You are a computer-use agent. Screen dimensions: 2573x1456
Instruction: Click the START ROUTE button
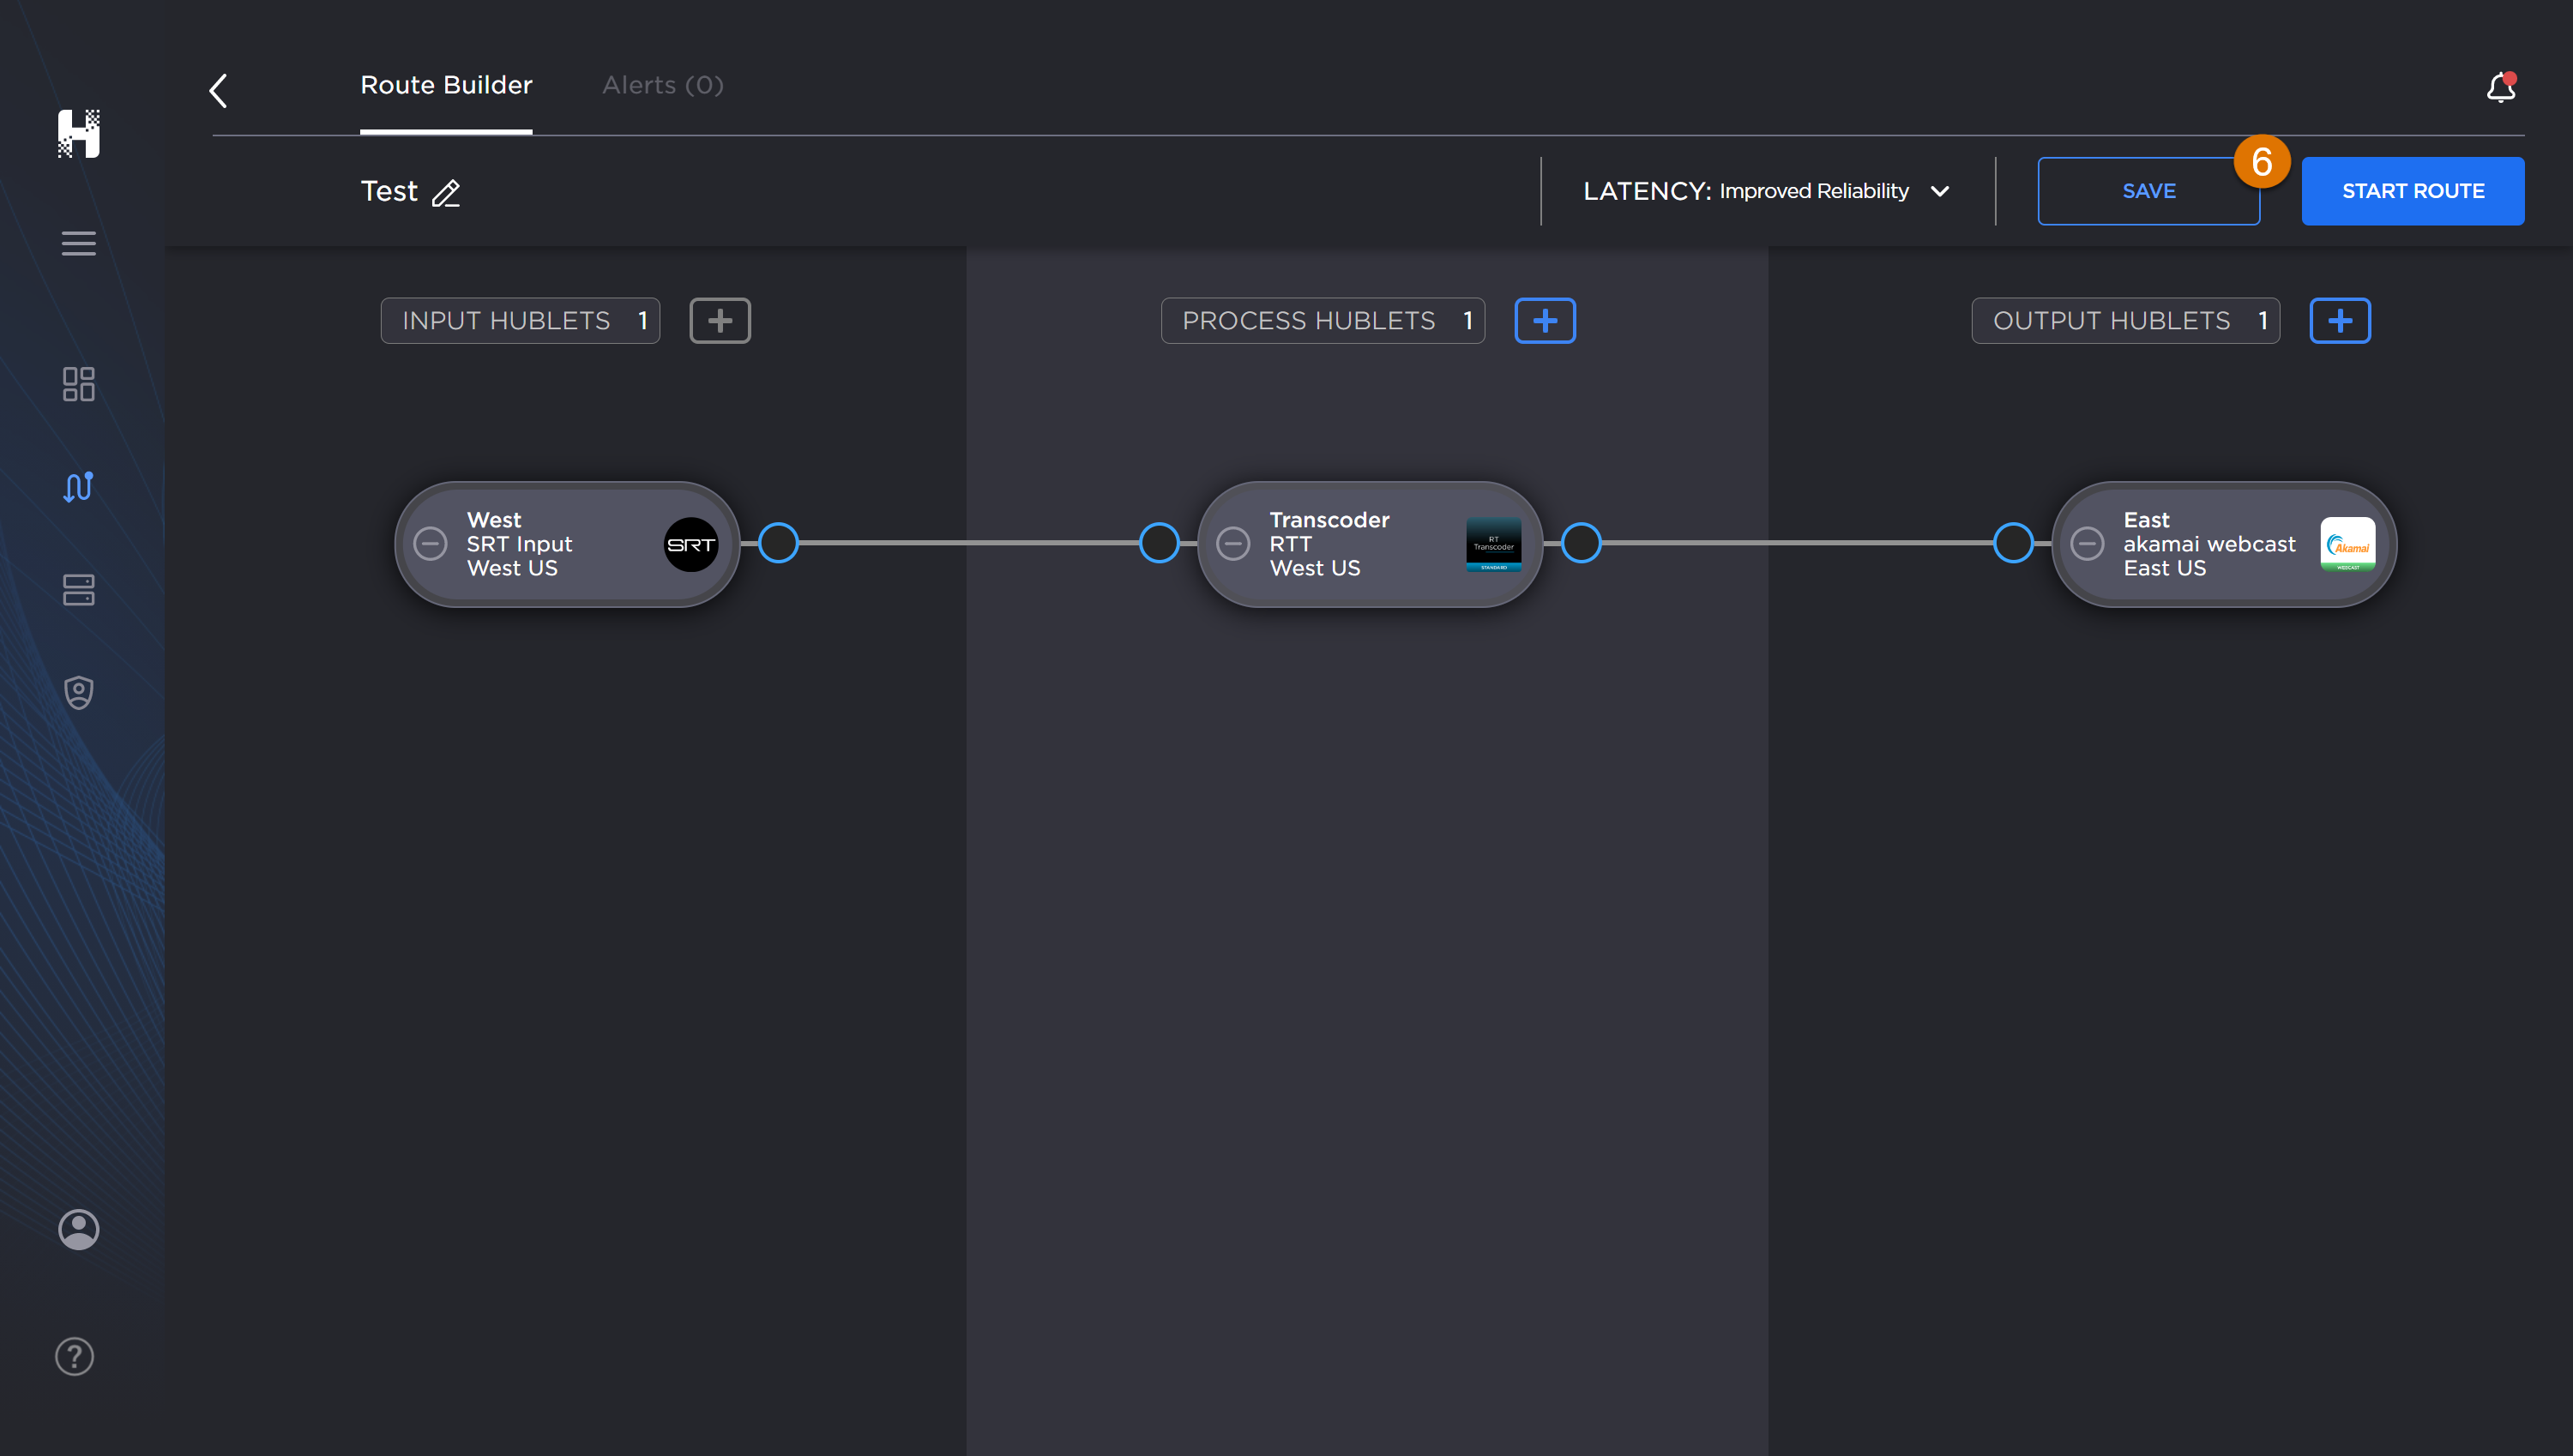2413,190
